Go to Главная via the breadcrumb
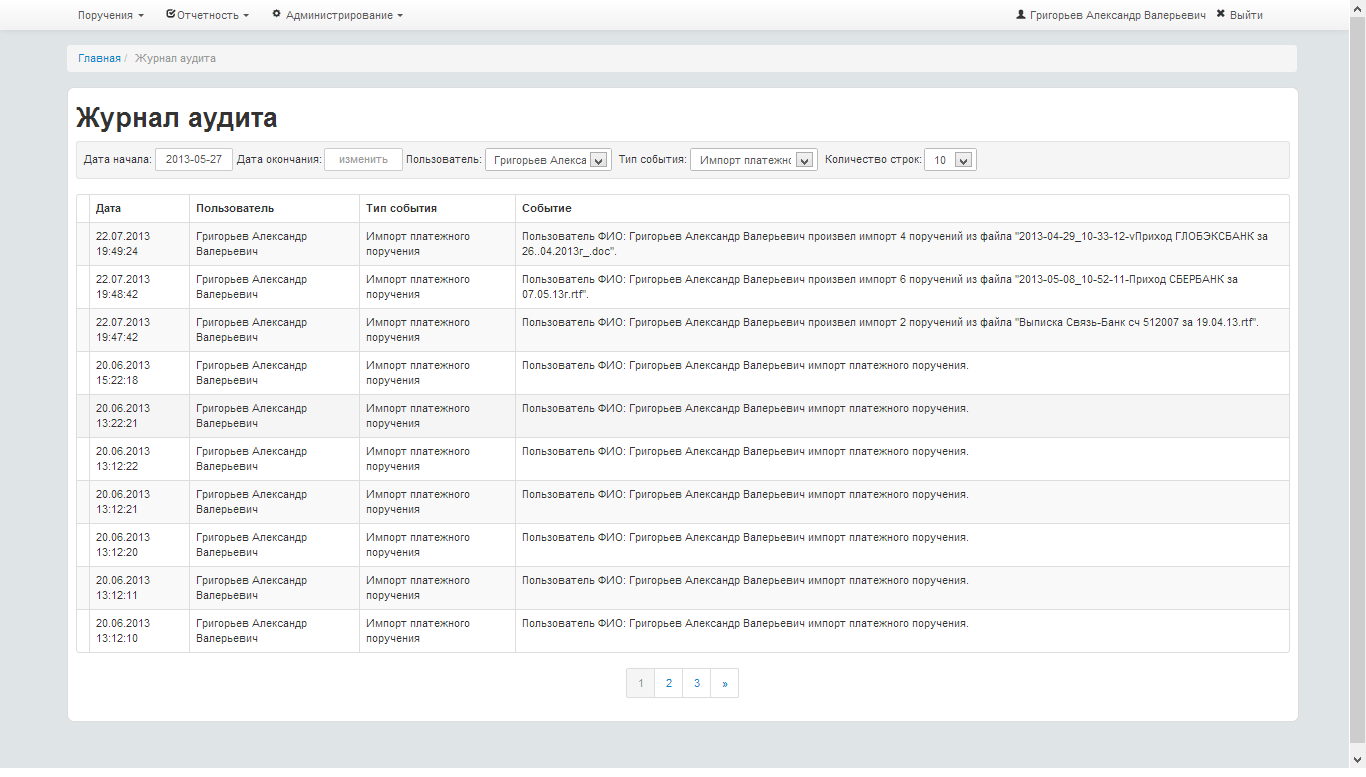The width and height of the screenshot is (1366, 777). (99, 58)
